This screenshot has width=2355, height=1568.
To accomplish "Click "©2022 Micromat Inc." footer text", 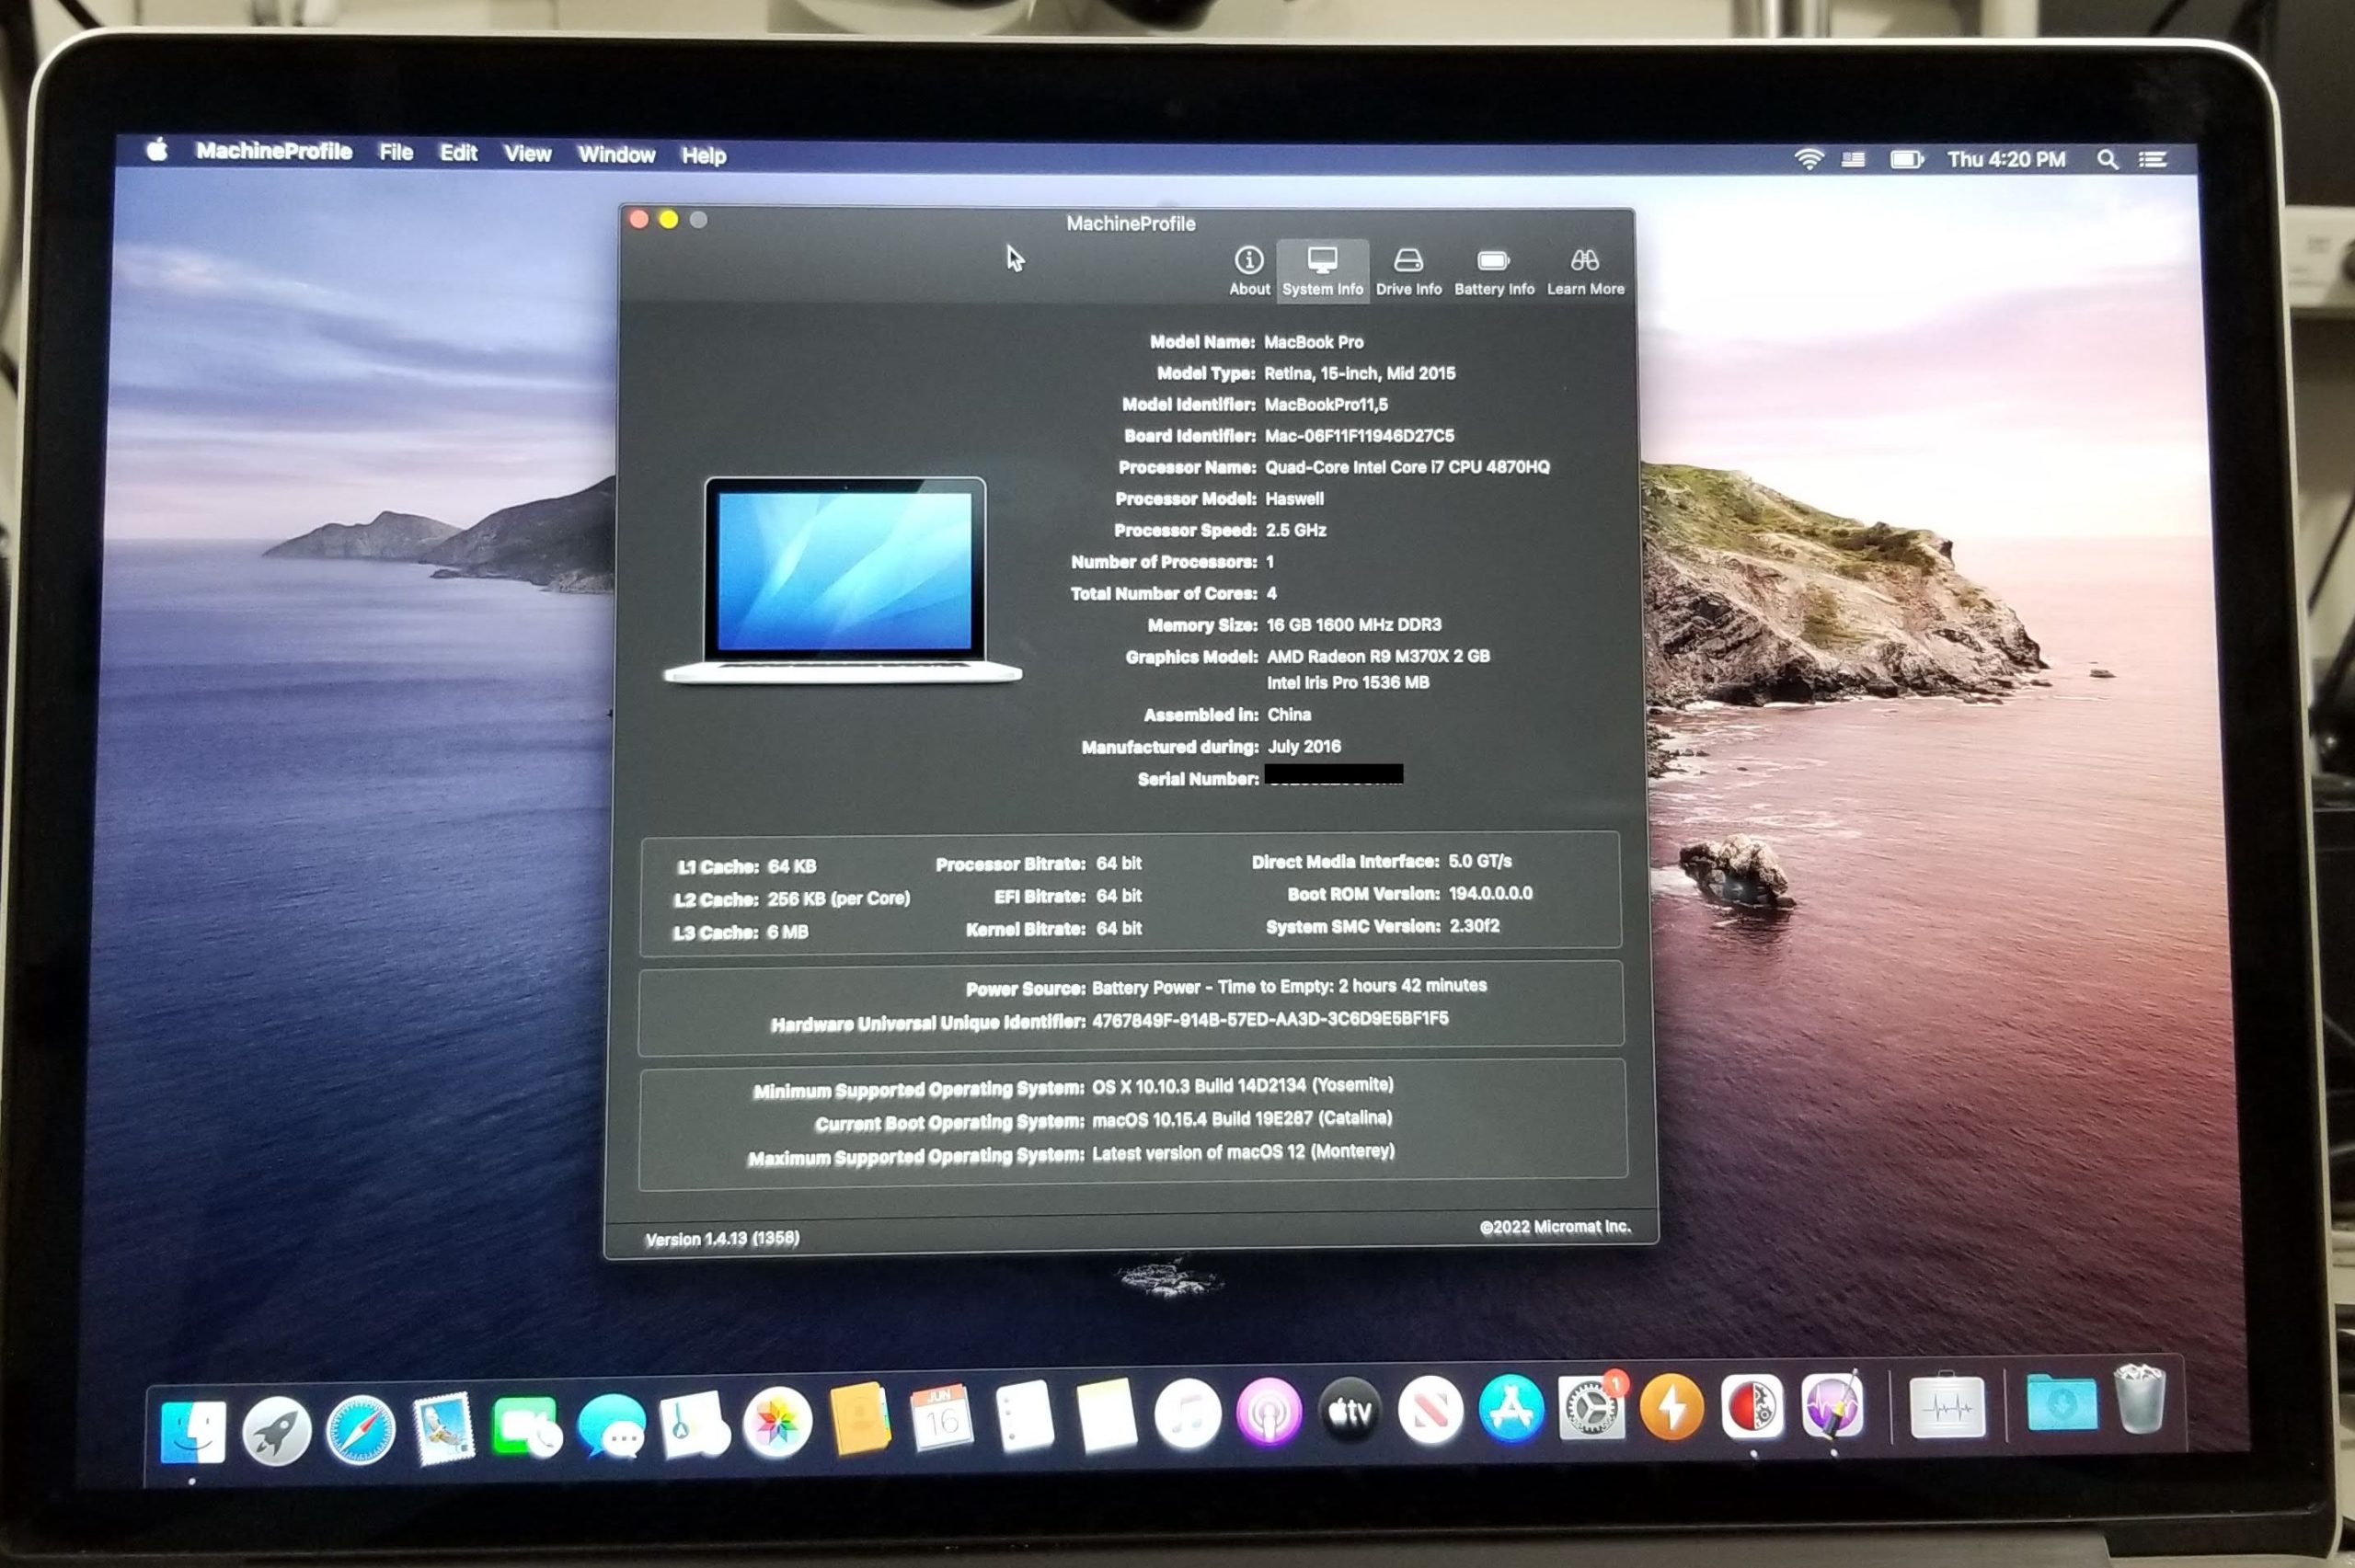I will [x=1555, y=1226].
